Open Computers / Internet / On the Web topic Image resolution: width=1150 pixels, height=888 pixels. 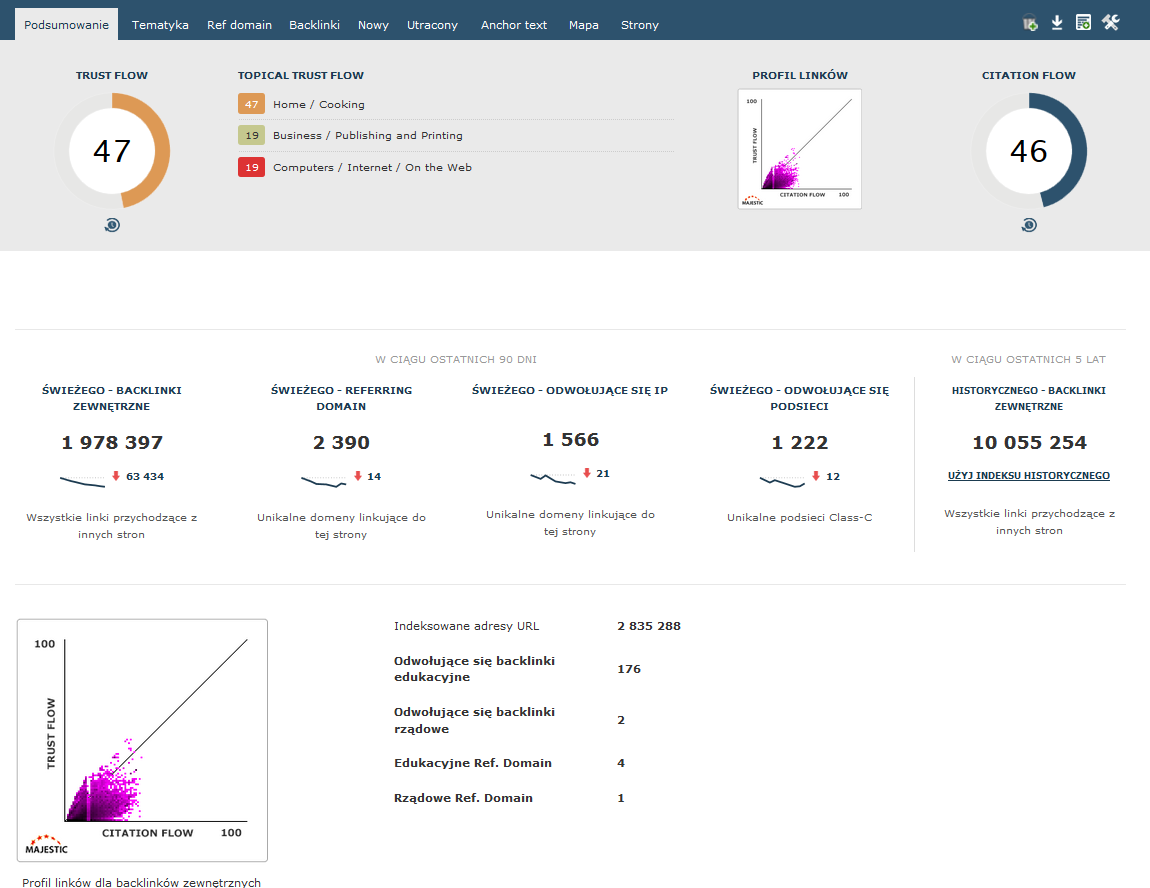[372, 167]
